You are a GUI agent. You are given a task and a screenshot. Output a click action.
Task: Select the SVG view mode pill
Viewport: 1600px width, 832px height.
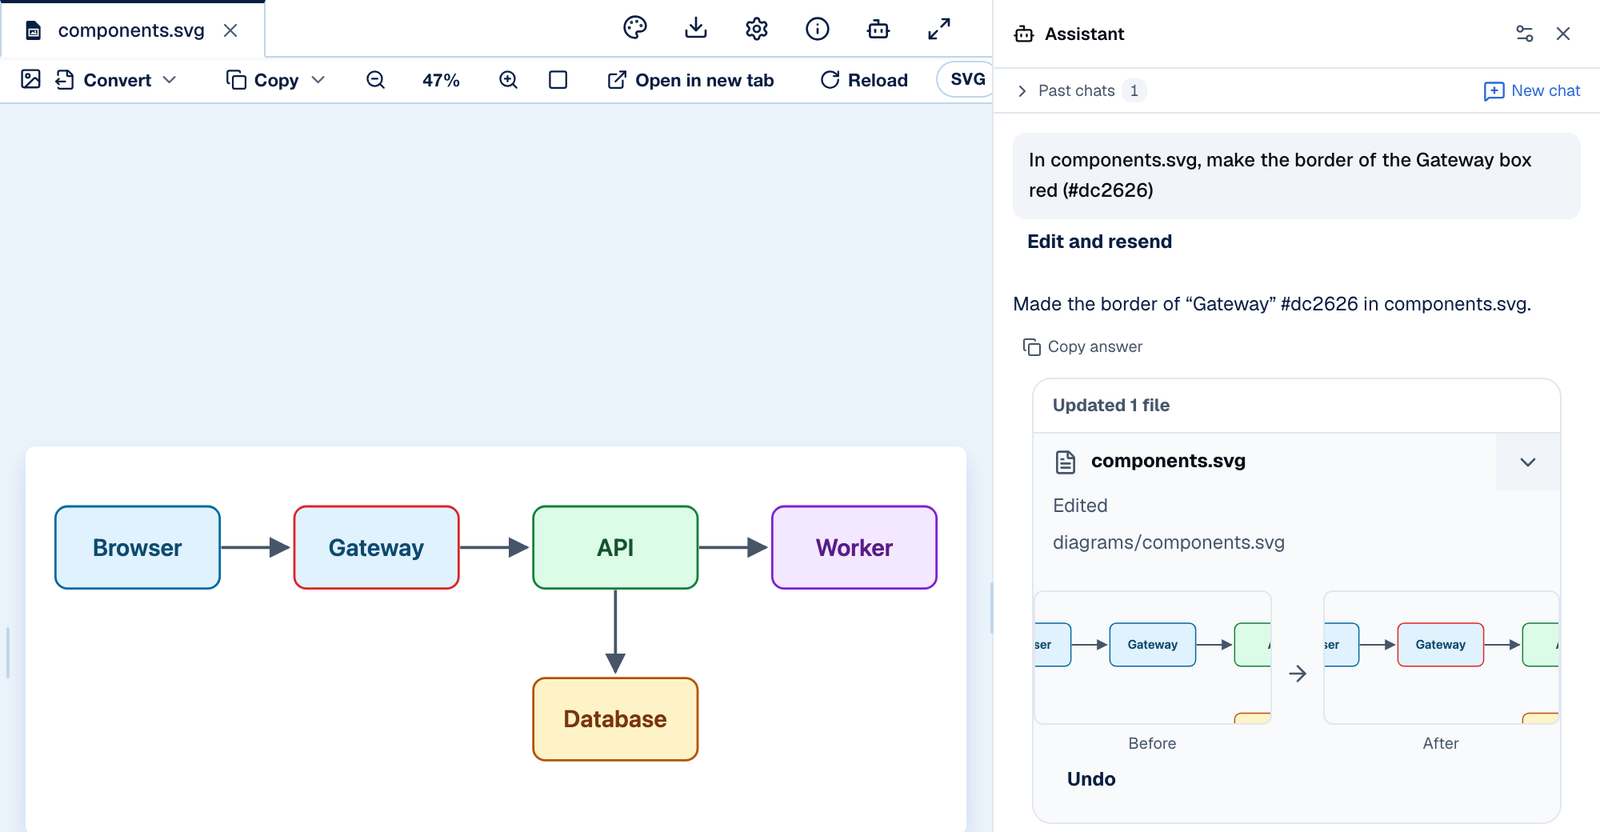click(966, 79)
